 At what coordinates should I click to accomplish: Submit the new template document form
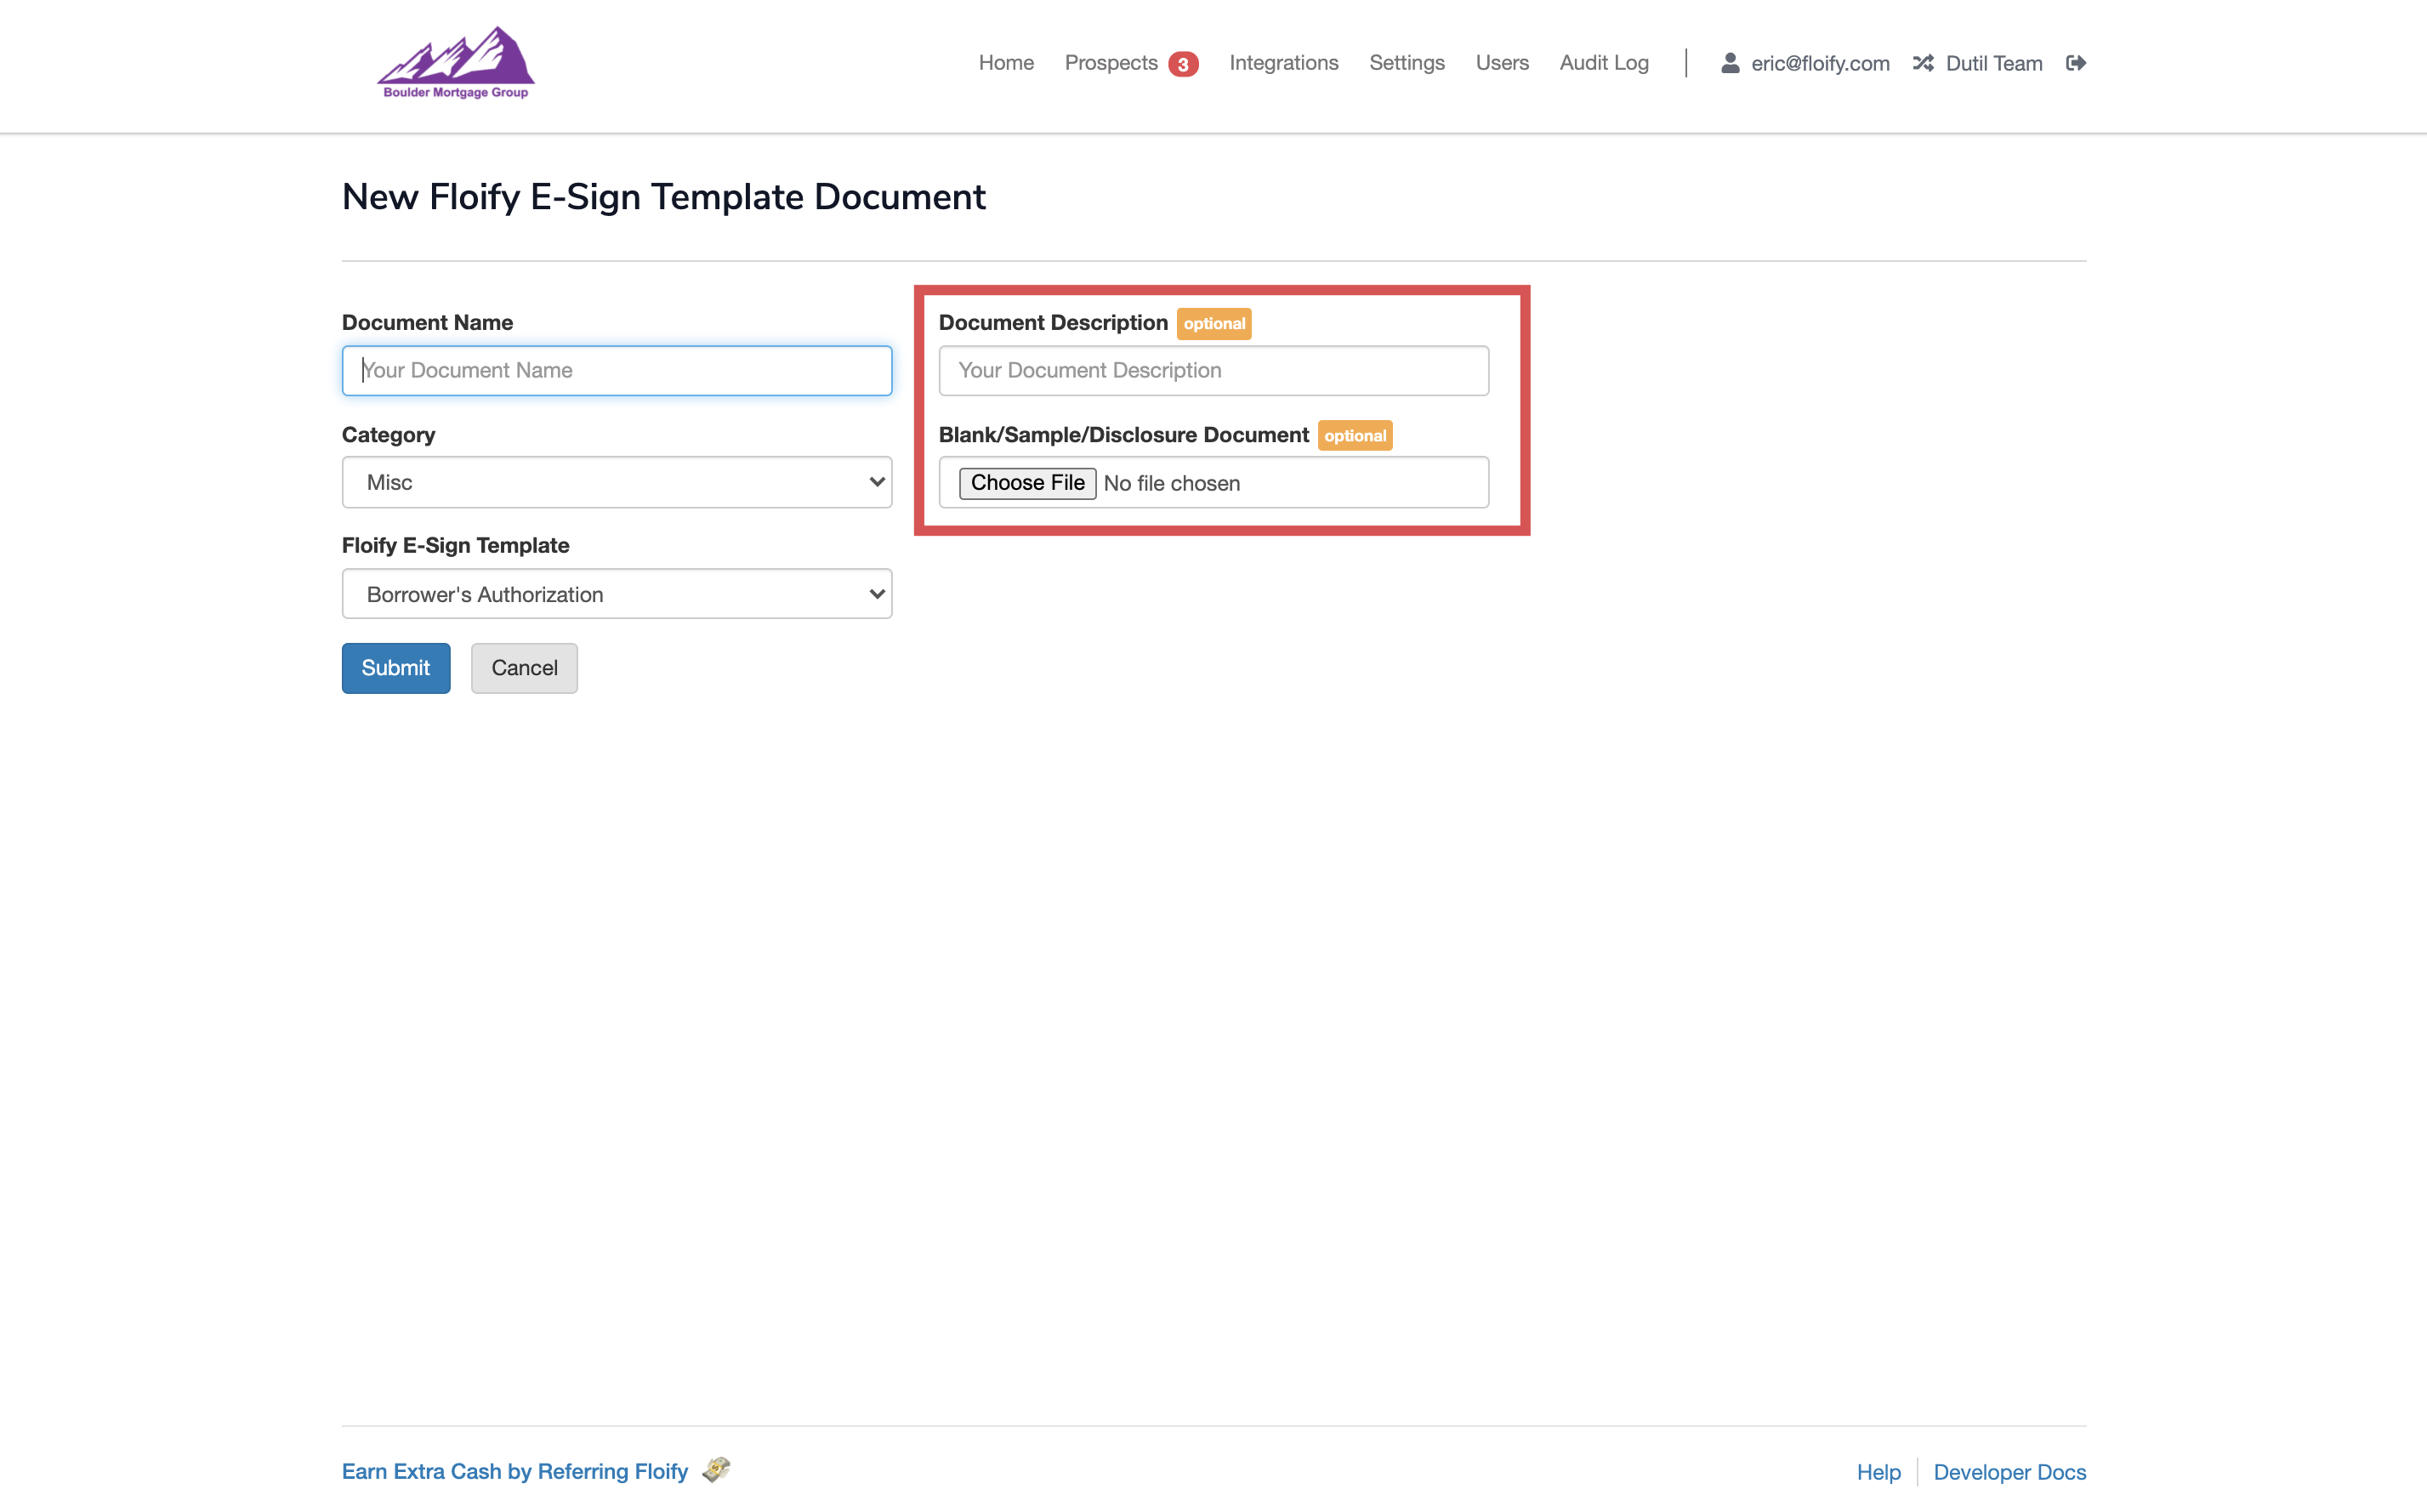point(396,668)
